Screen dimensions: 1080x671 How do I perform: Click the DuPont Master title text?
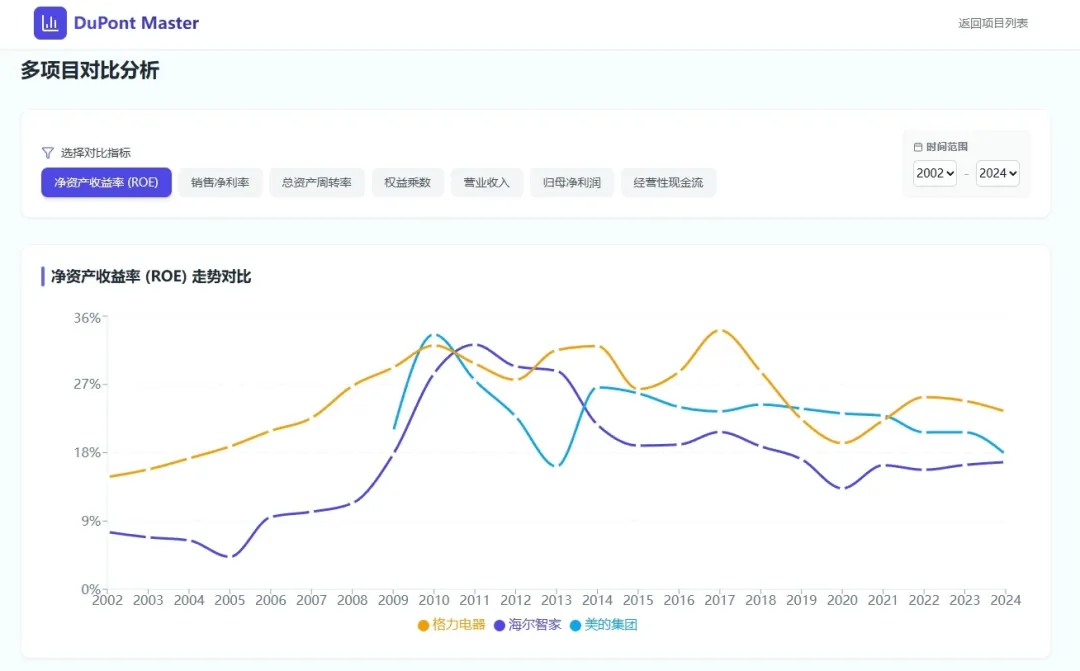click(136, 23)
